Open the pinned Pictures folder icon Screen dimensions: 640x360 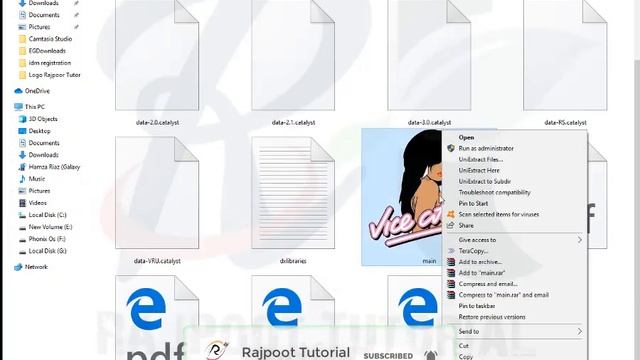pyautogui.click(x=22, y=27)
